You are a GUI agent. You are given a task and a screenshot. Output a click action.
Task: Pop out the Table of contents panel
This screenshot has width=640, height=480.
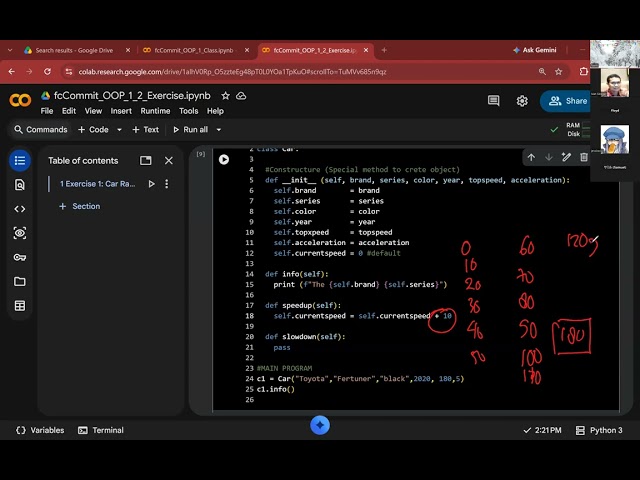(146, 160)
